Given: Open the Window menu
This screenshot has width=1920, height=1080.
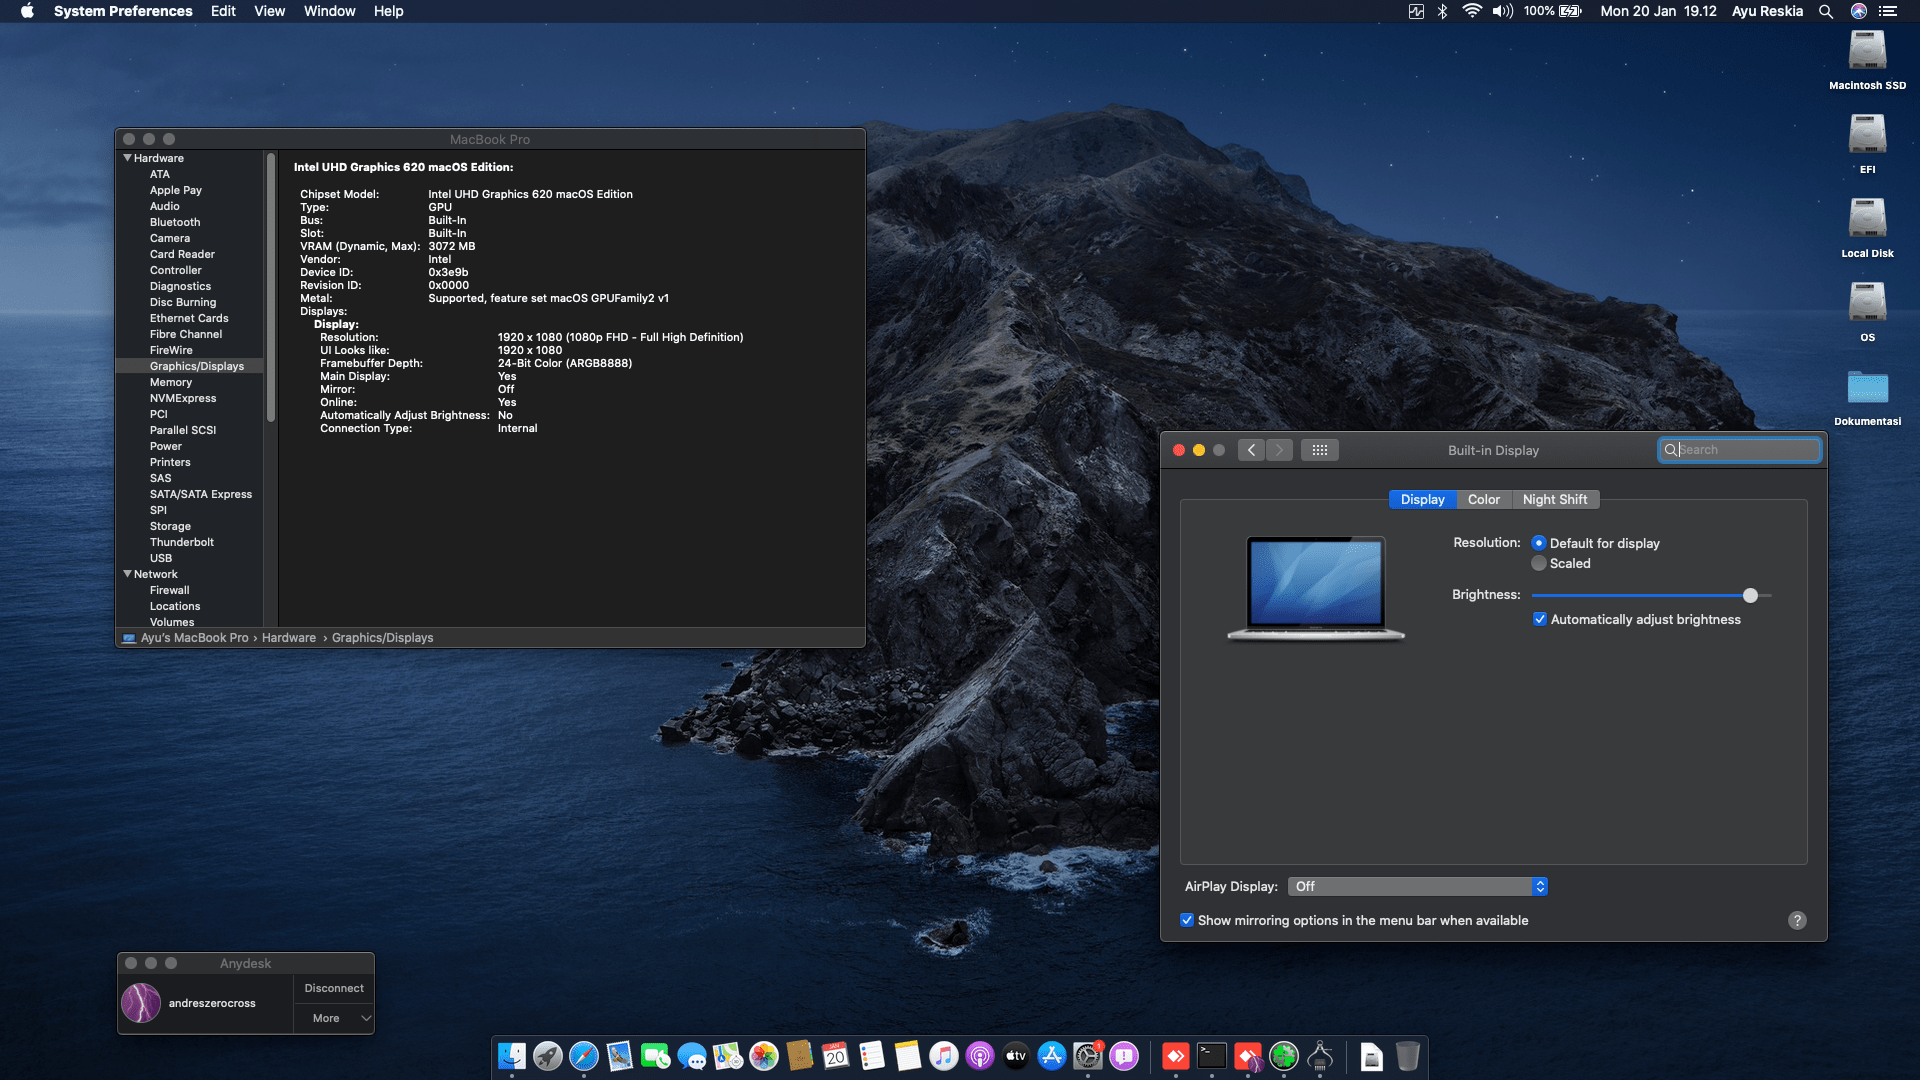Looking at the screenshot, I should 329,11.
